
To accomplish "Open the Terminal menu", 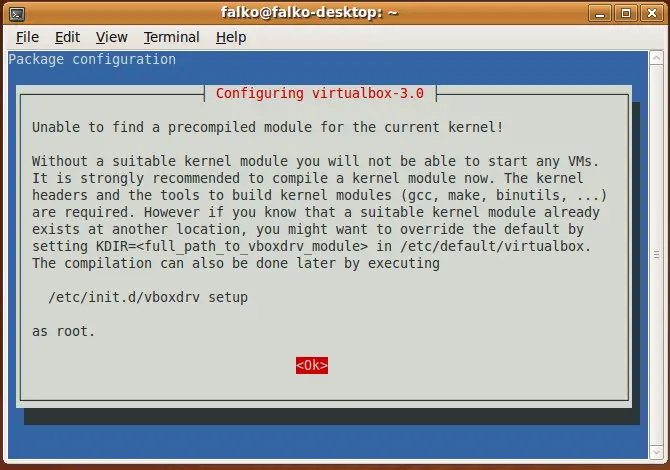I will tap(172, 38).
